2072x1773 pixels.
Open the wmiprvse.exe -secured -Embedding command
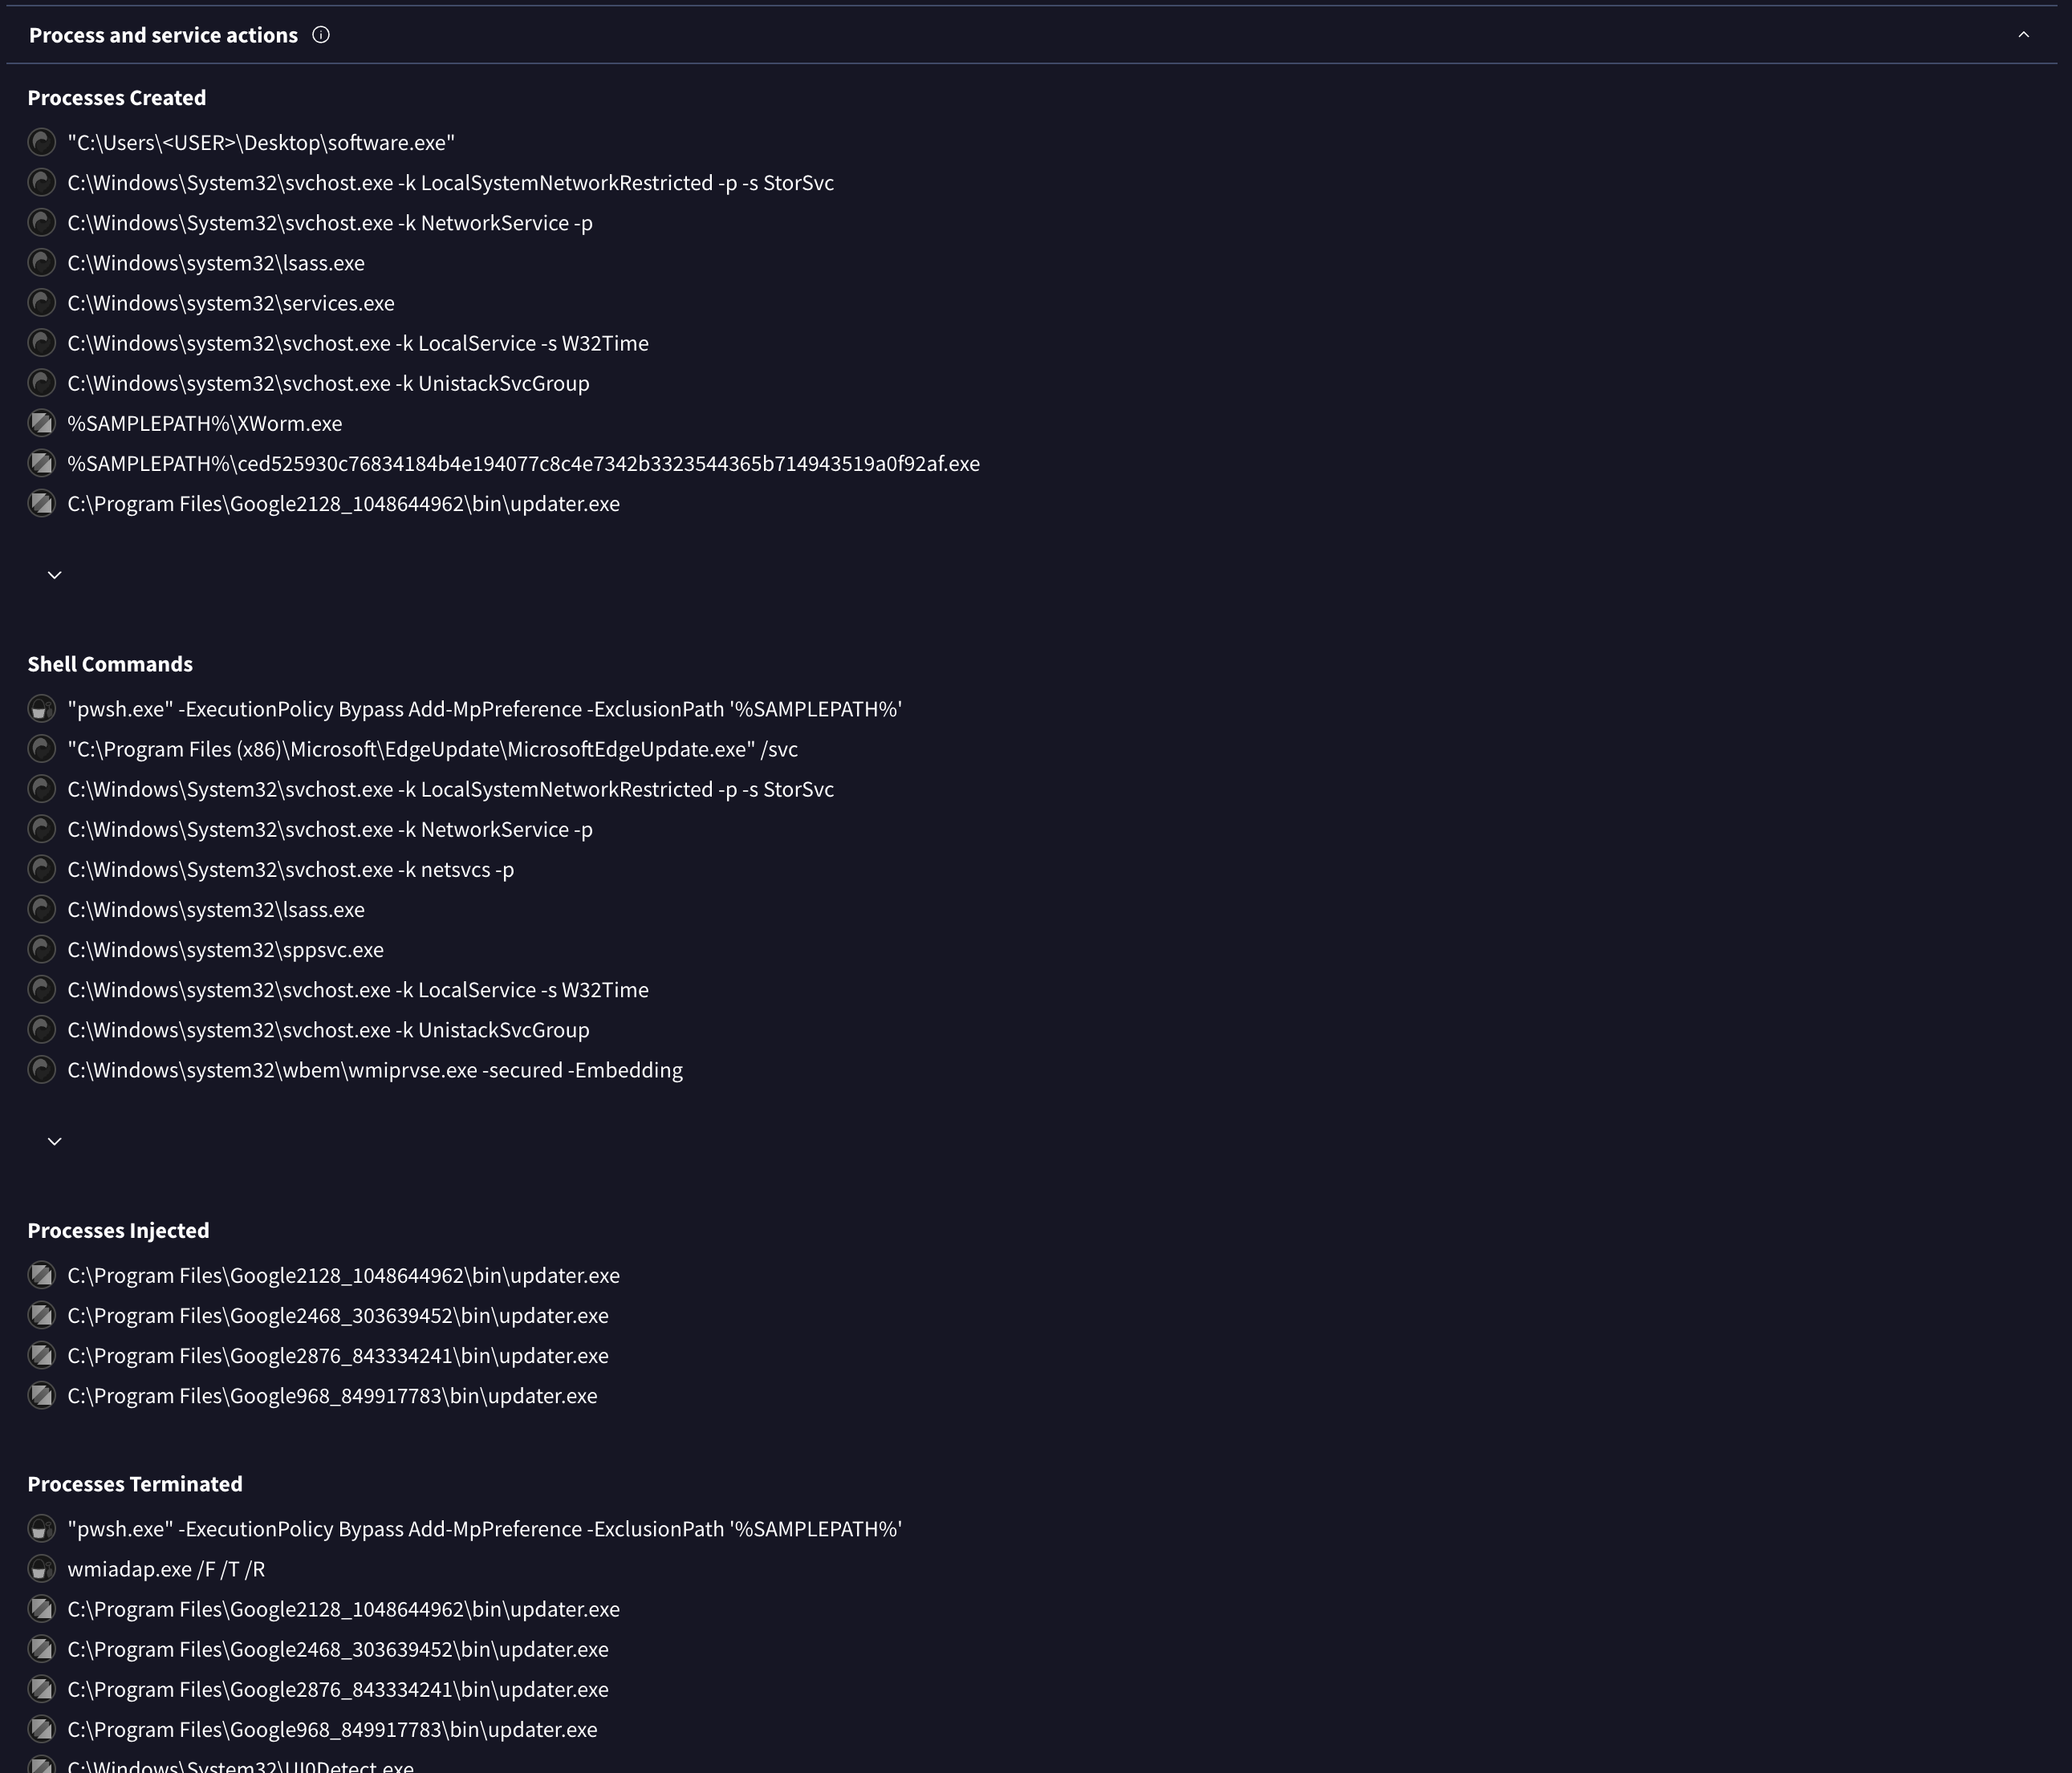point(375,1070)
